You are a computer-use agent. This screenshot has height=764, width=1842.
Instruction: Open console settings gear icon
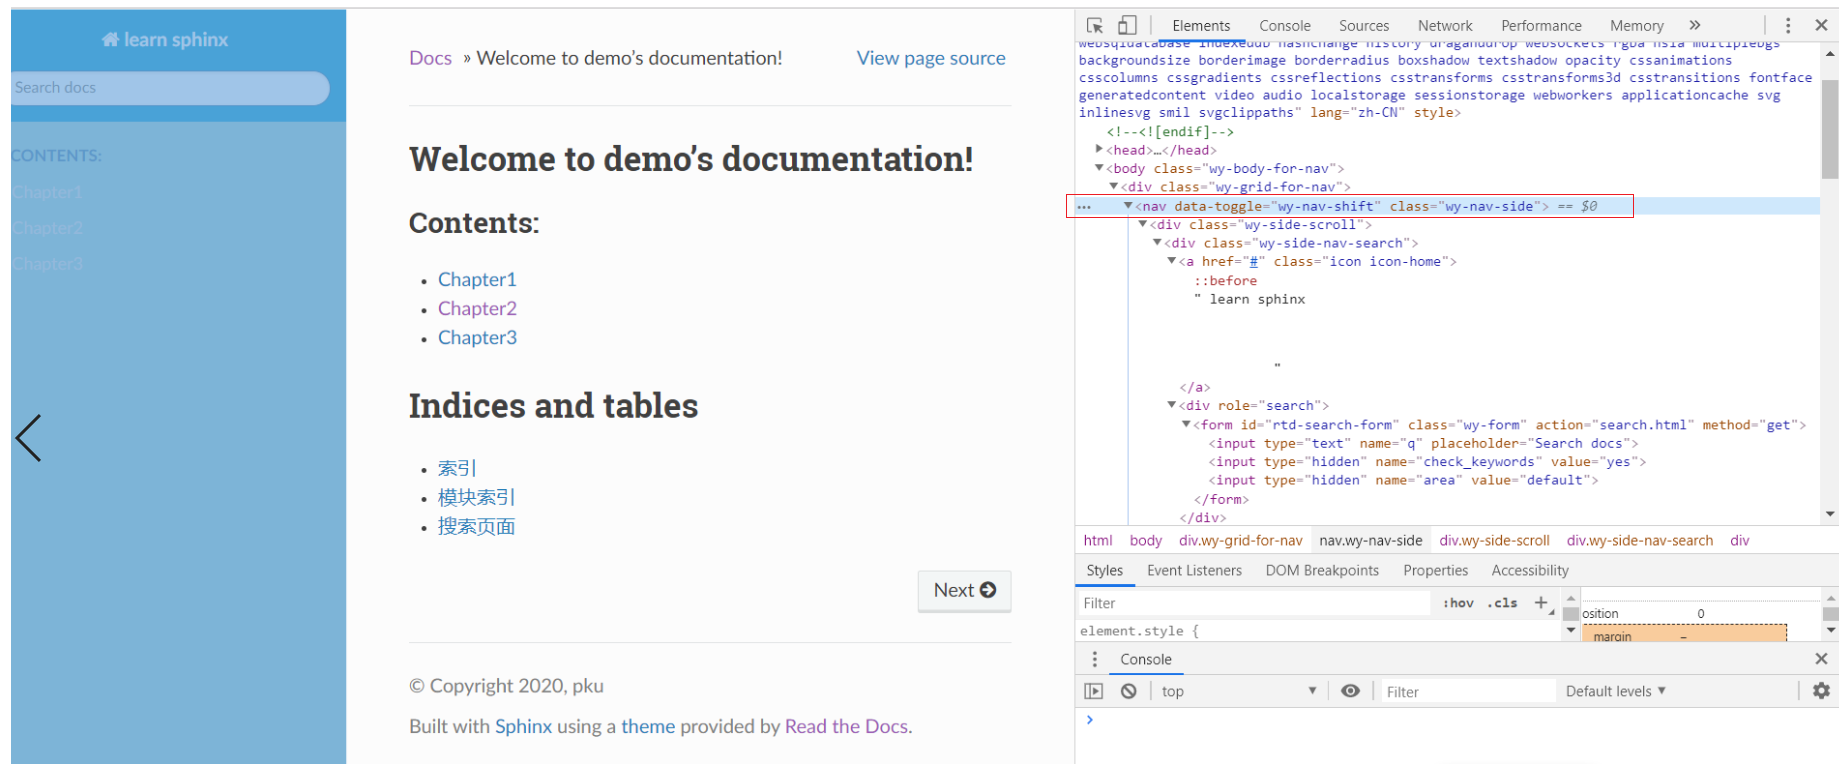coord(1821,691)
